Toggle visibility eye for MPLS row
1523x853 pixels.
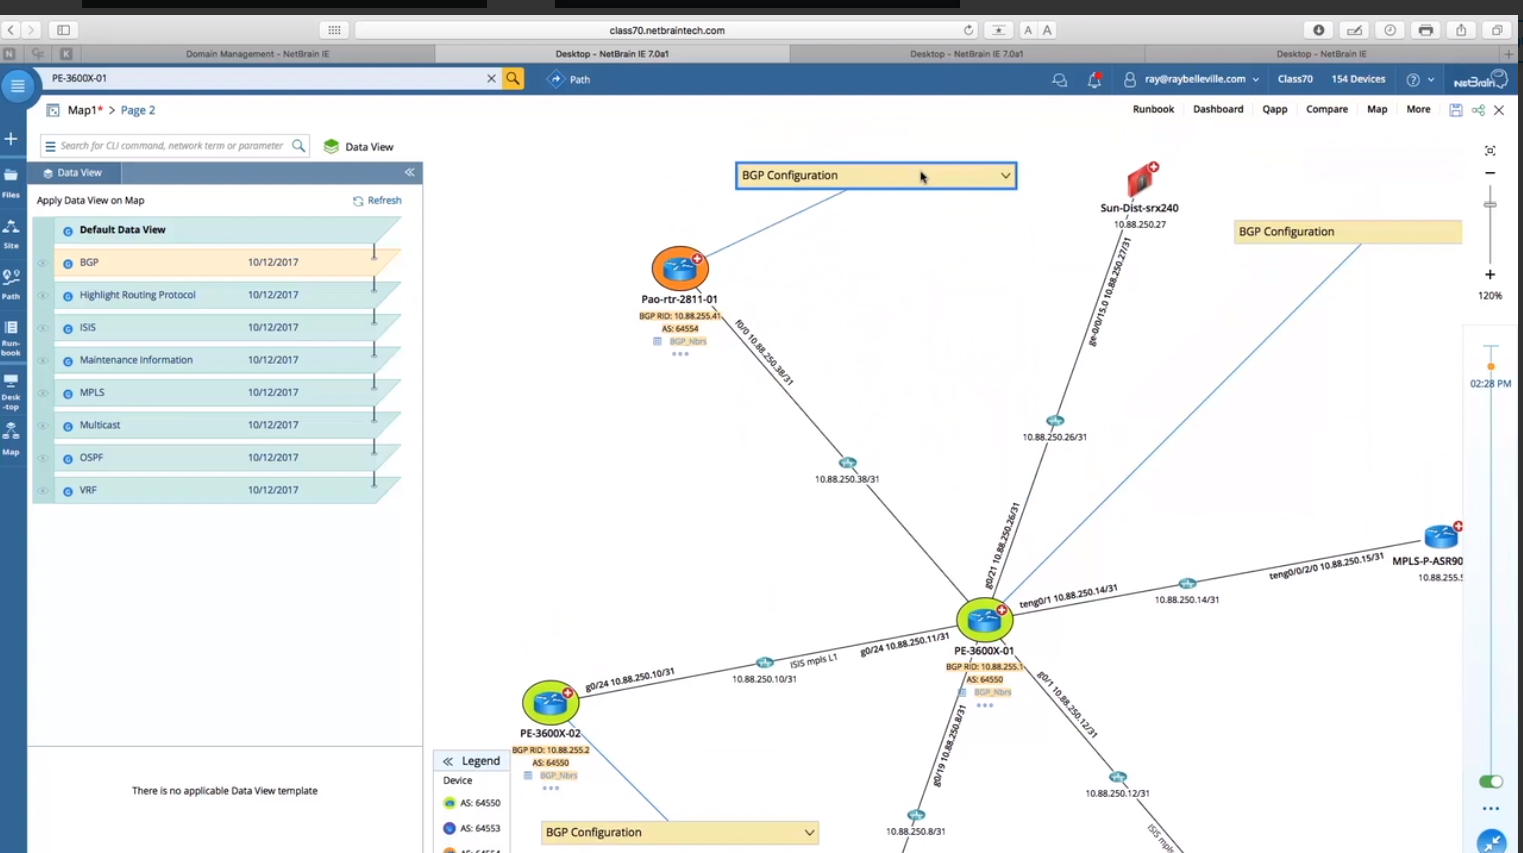43,393
